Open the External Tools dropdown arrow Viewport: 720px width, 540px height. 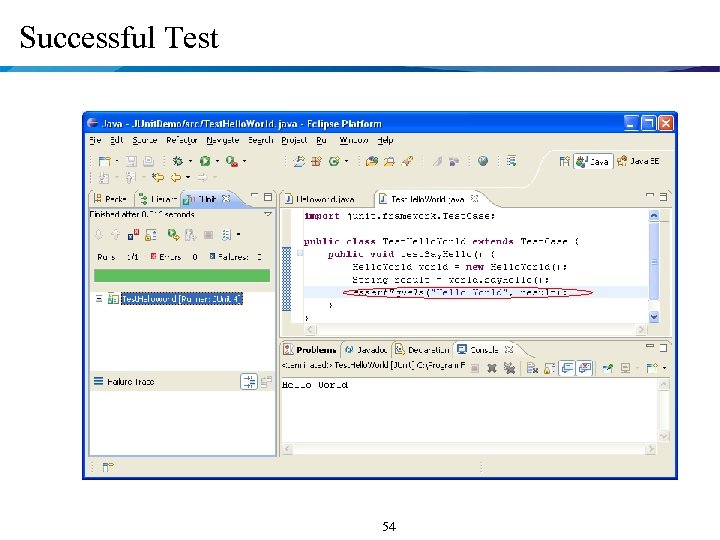tap(244, 161)
